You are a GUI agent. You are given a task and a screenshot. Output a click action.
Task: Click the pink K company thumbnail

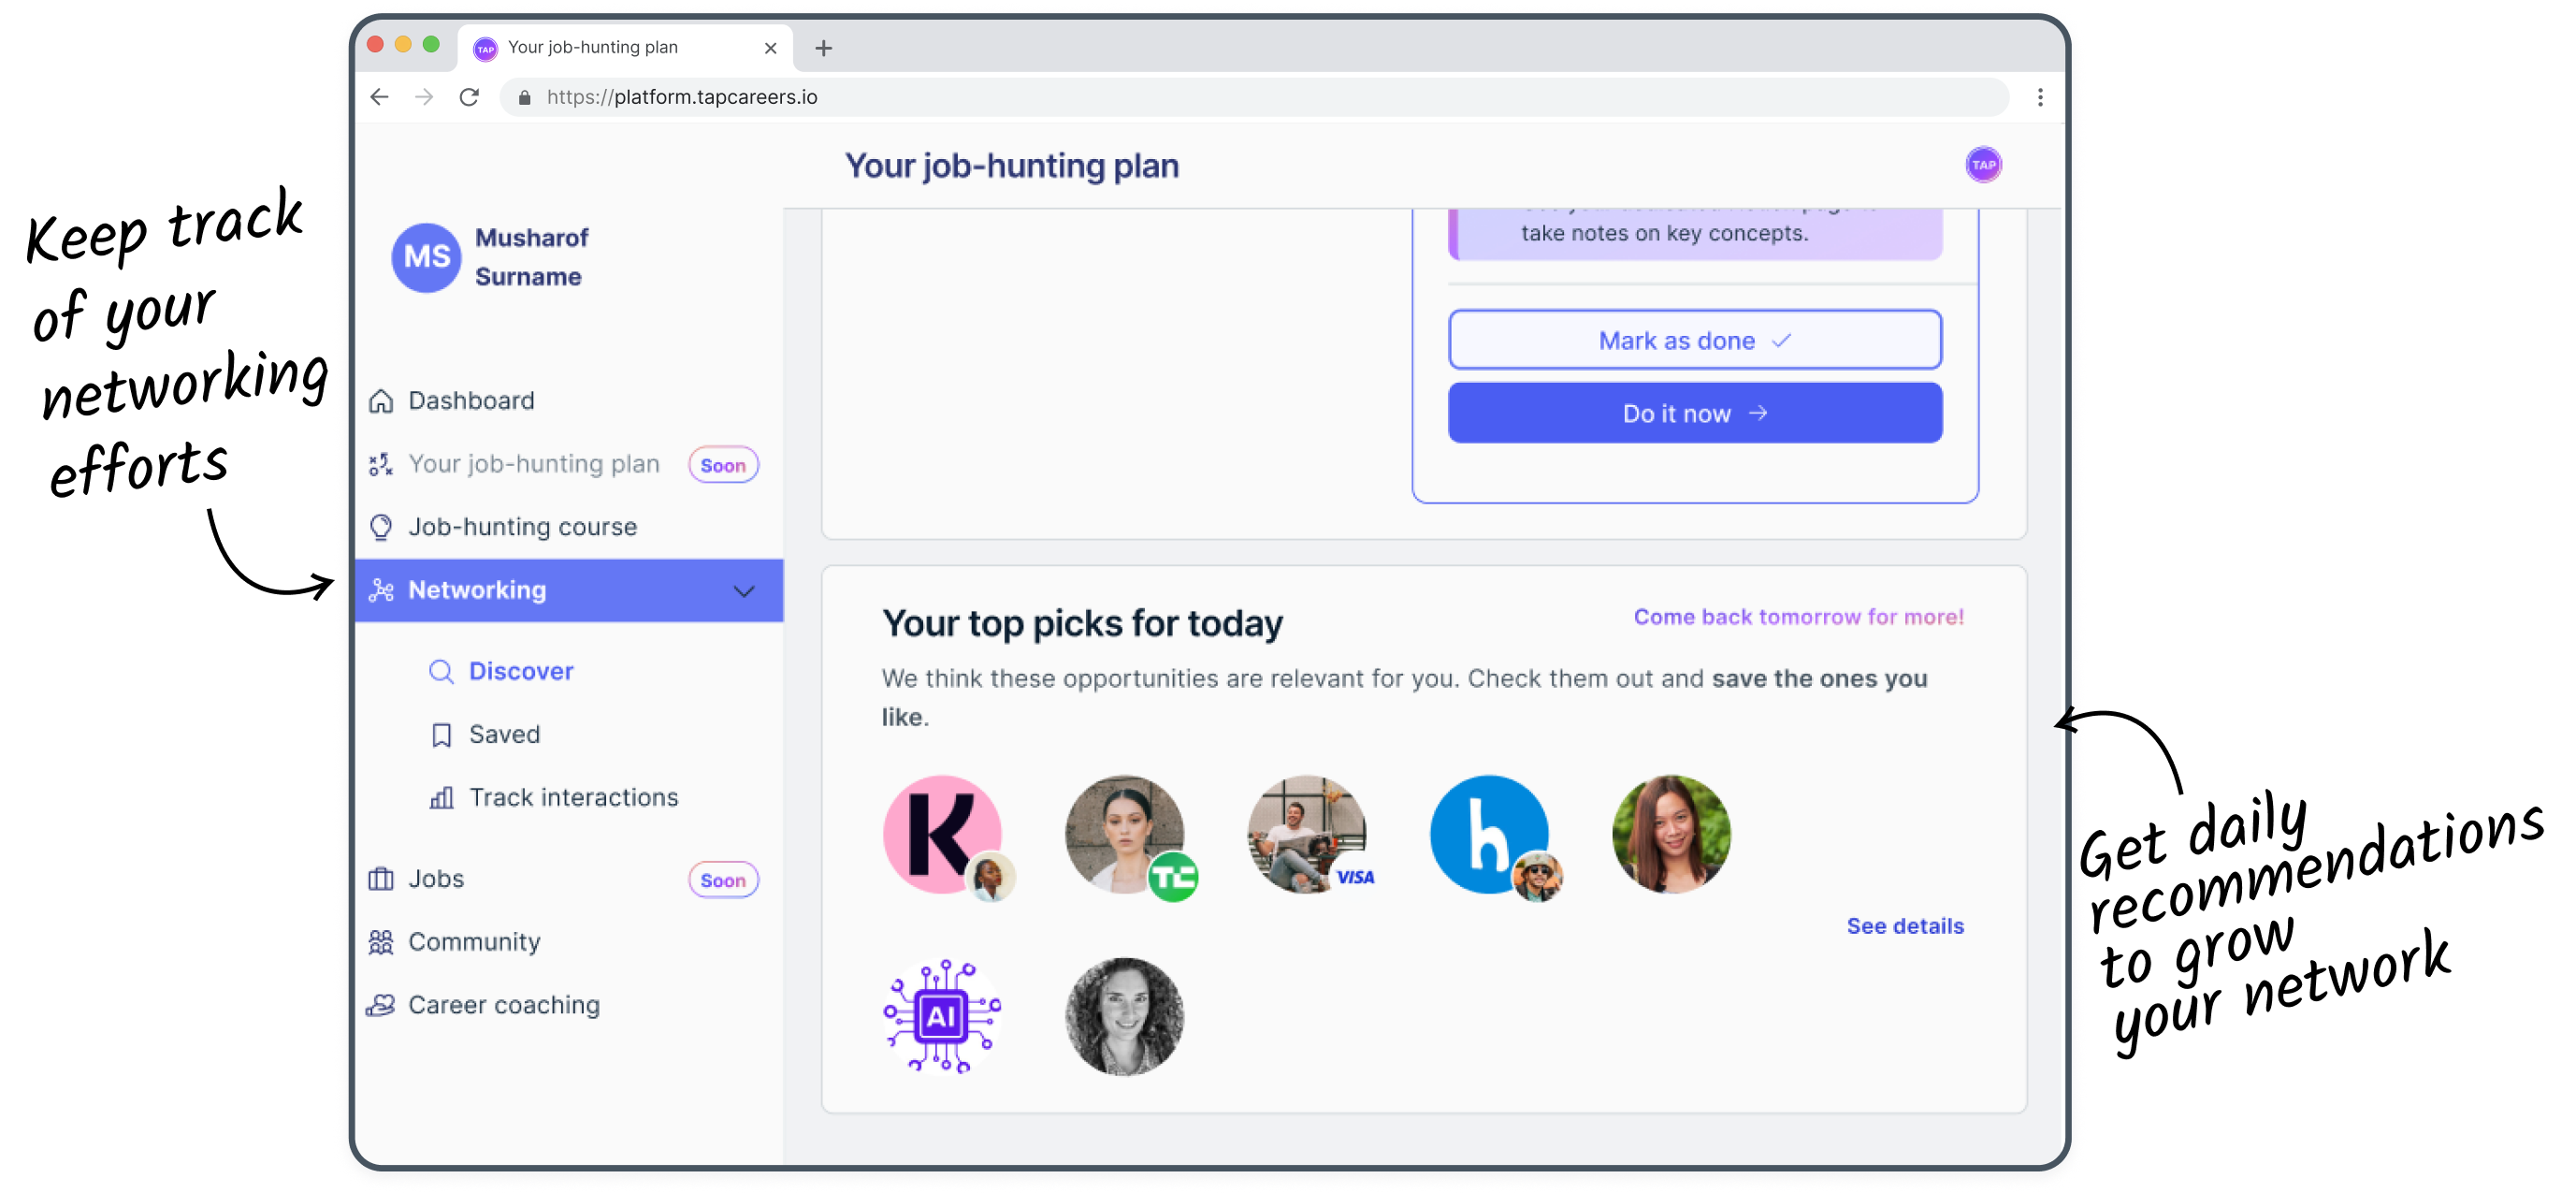click(942, 835)
